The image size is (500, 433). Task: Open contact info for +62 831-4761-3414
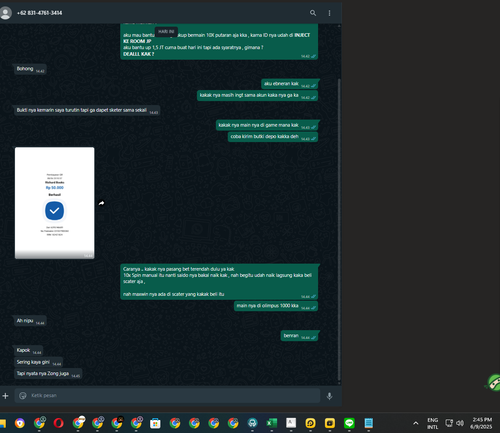[39, 13]
